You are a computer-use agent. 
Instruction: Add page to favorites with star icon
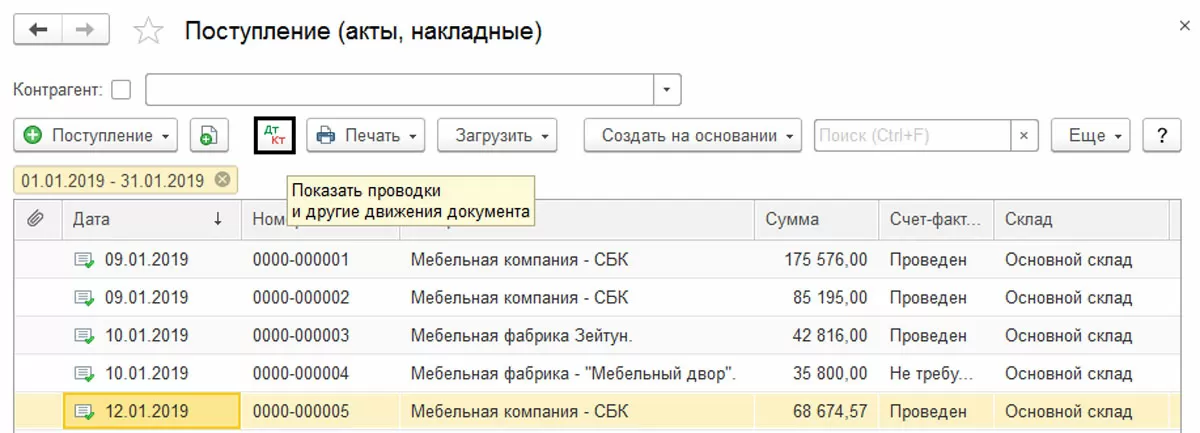click(149, 31)
